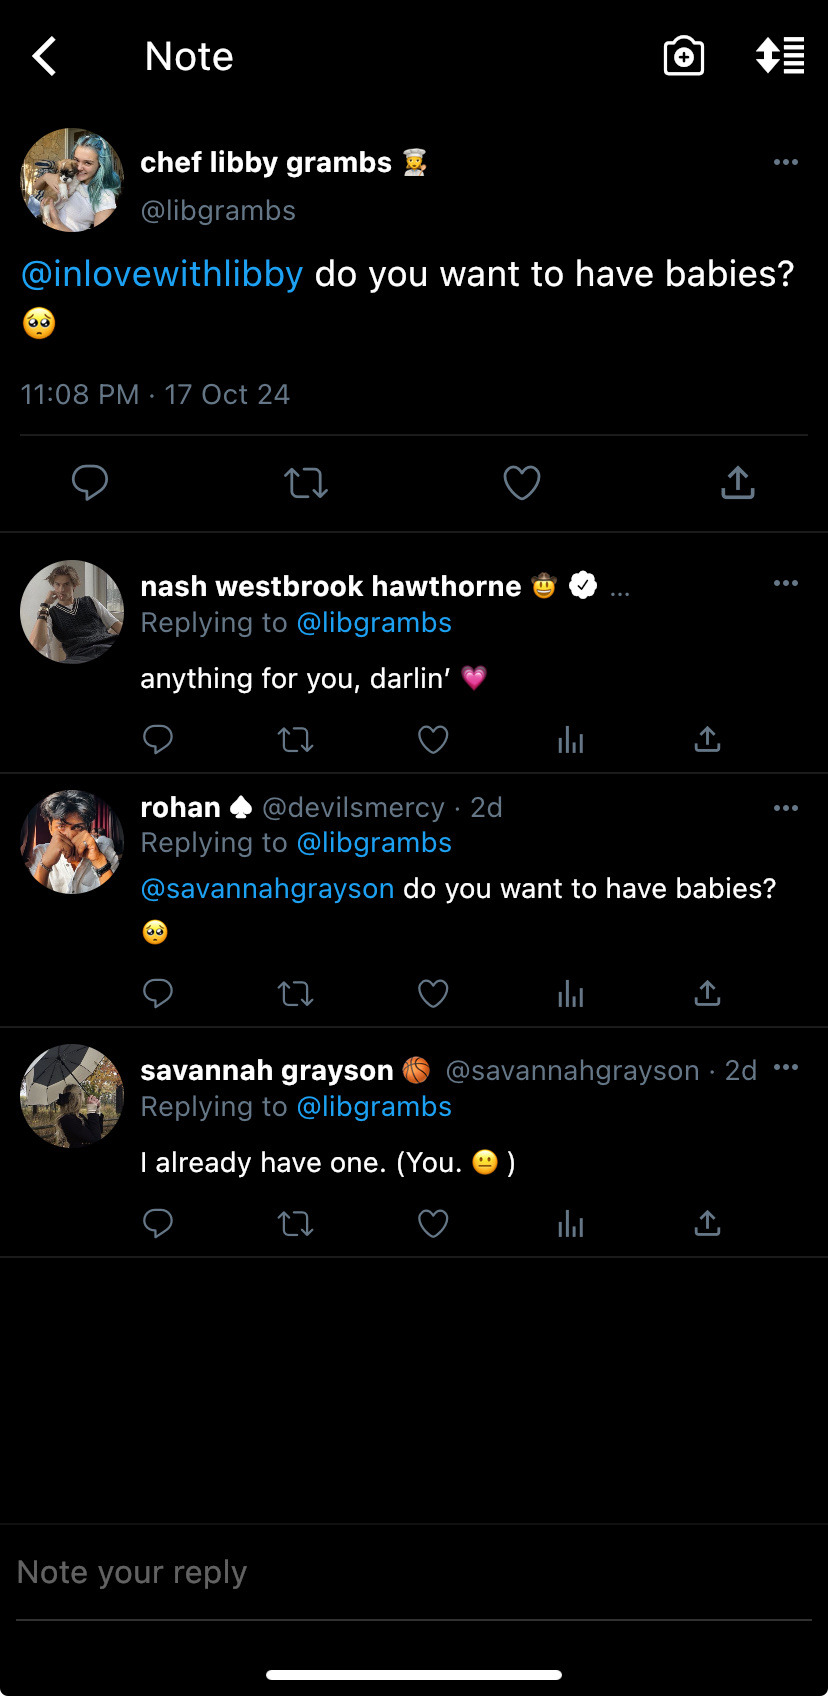Open the @savannahgrayson mention in rohan's reply

pyautogui.click(x=267, y=889)
